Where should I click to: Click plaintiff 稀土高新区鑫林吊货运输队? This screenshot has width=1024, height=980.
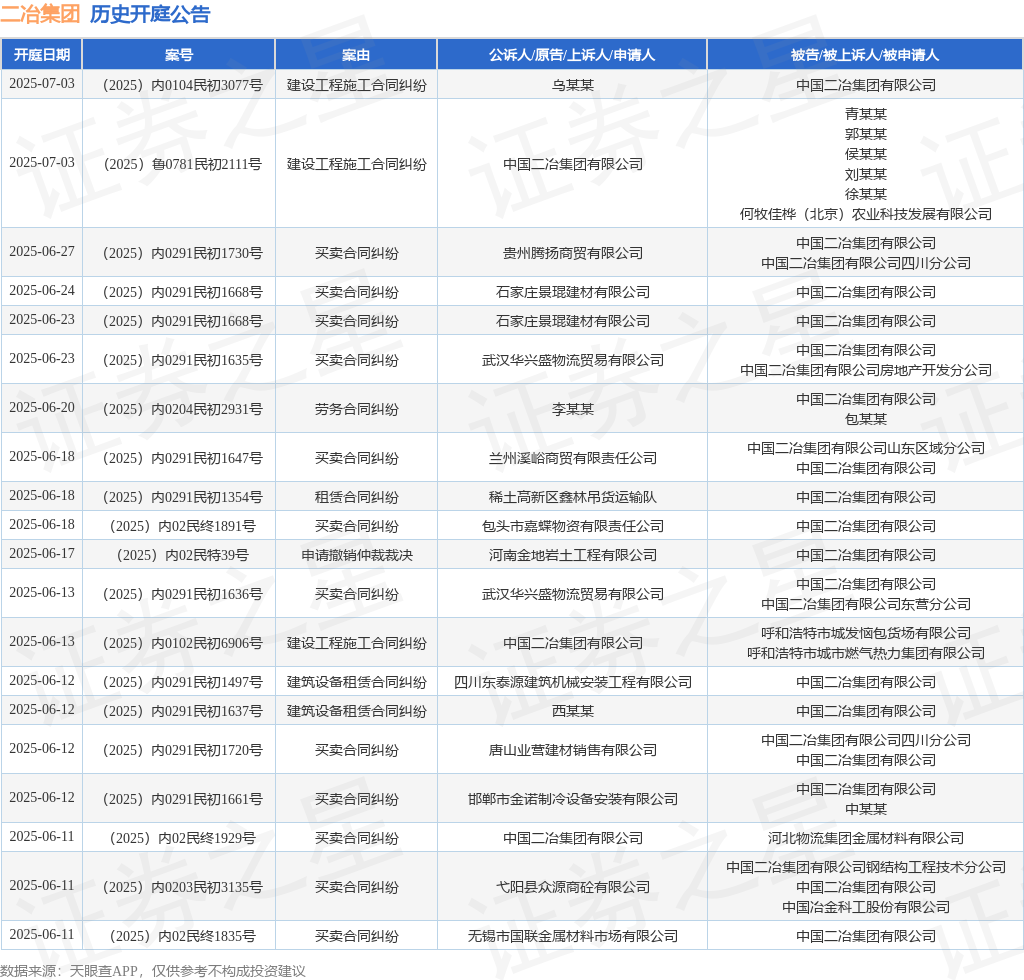(x=573, y=498)
